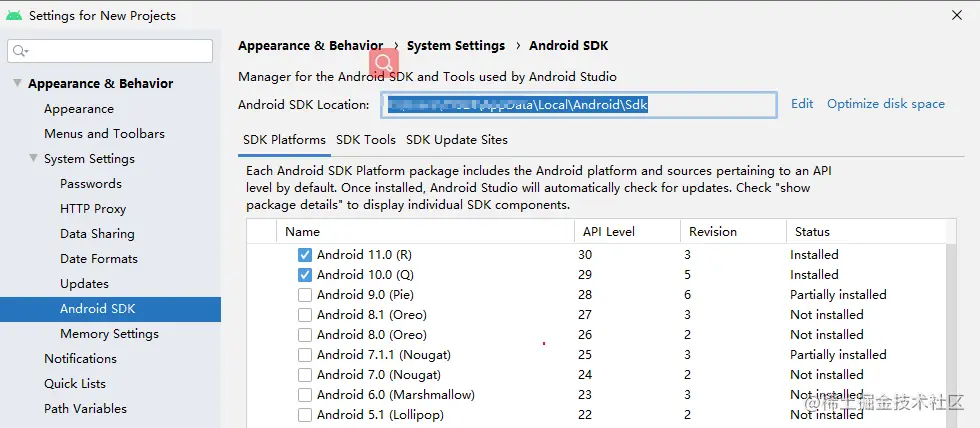Click the System Settings breadcrumb
This screenshot has width=980, height=428.
tap(456, 46)
